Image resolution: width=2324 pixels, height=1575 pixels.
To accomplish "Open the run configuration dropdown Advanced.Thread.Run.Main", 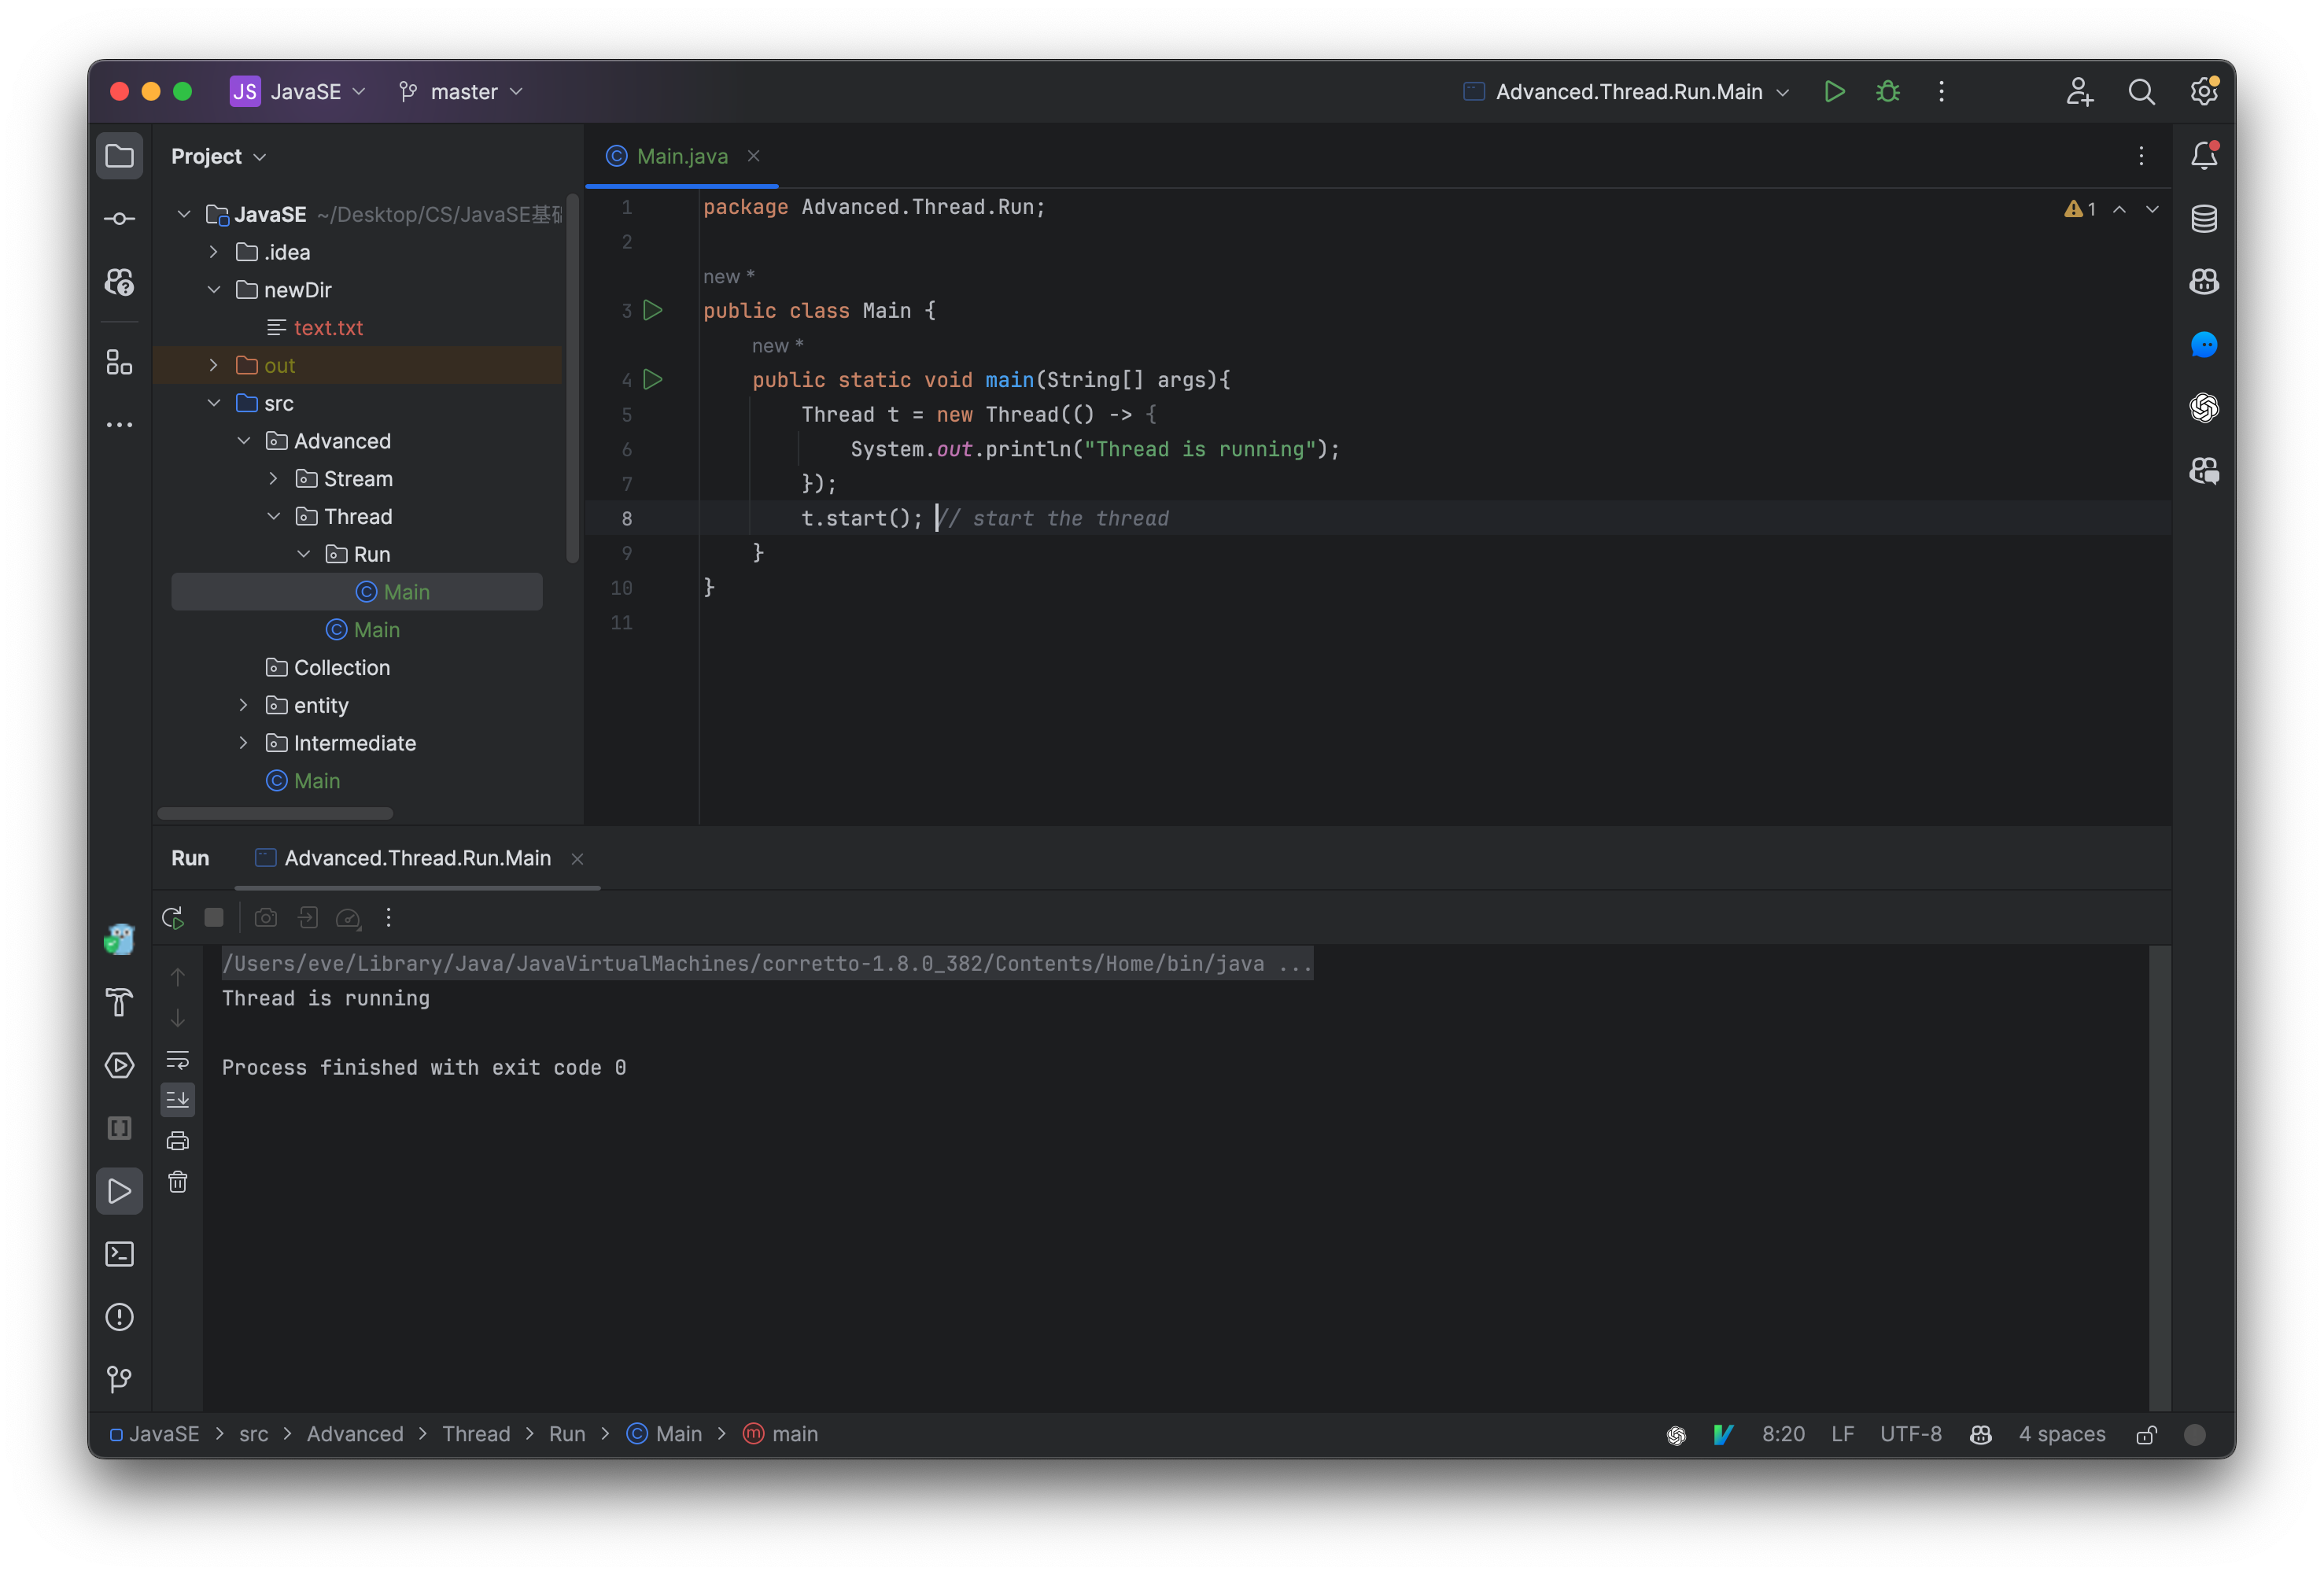I will coord(1625,91).
